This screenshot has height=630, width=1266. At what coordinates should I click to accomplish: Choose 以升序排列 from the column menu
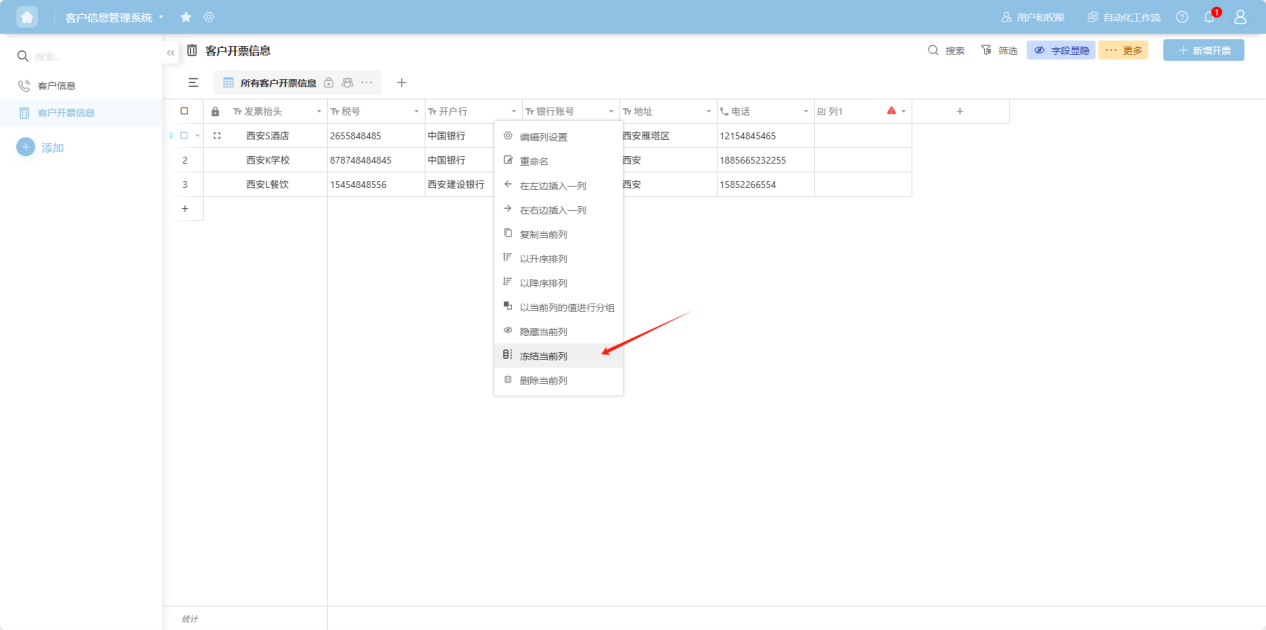pos(543,259)
